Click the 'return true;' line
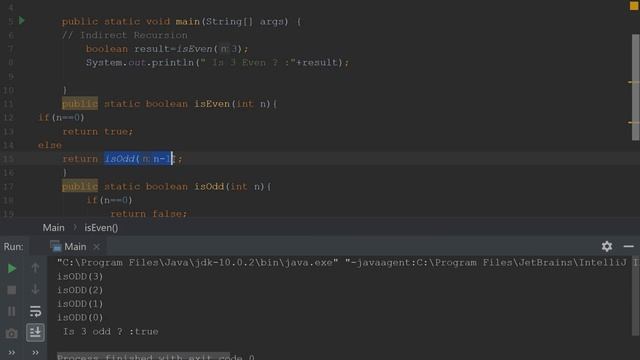640x360 pixels. tap(98, 131)
